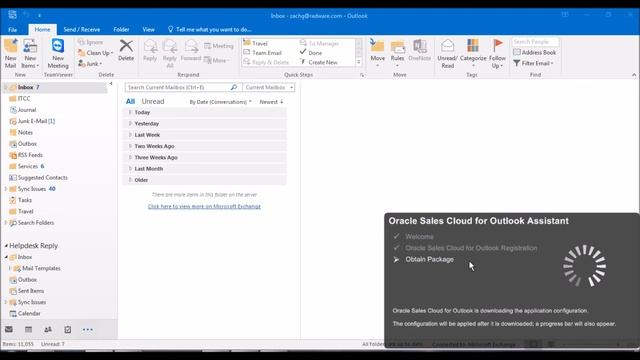Open more navigation options (three dots)
The width and height of the screenshot is (640, 360).
[87, 329]
